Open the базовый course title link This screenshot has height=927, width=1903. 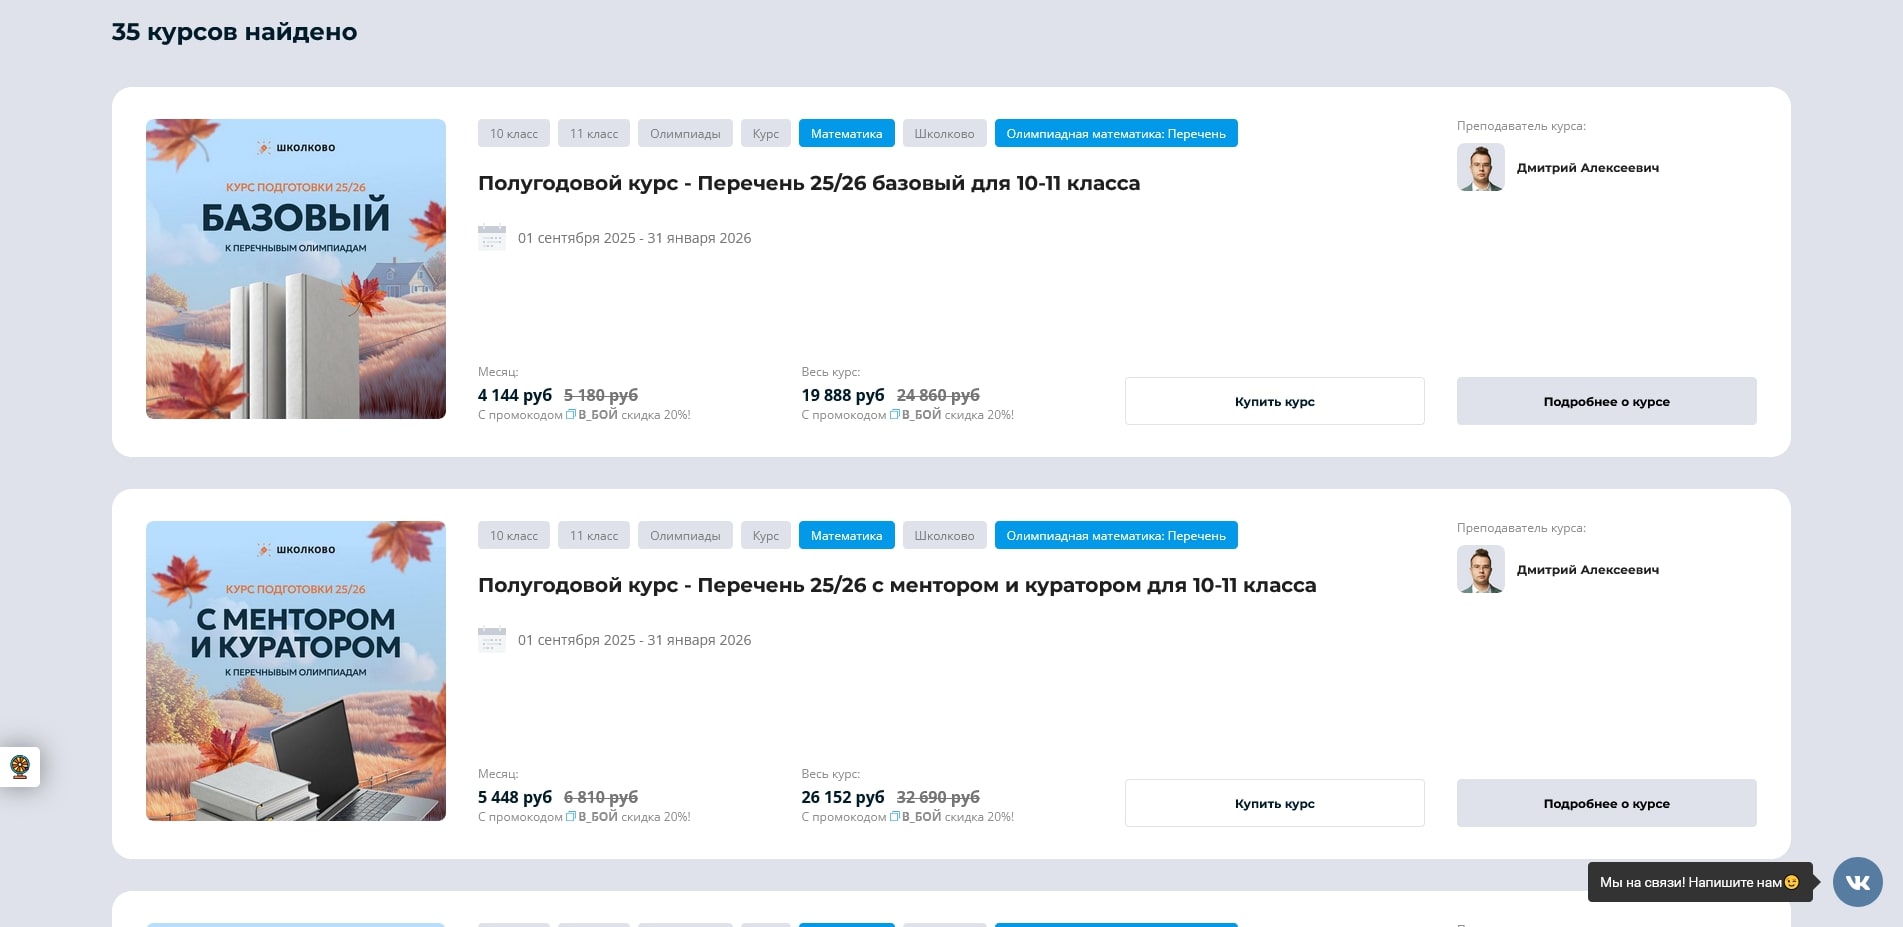[x=808, y=183]
